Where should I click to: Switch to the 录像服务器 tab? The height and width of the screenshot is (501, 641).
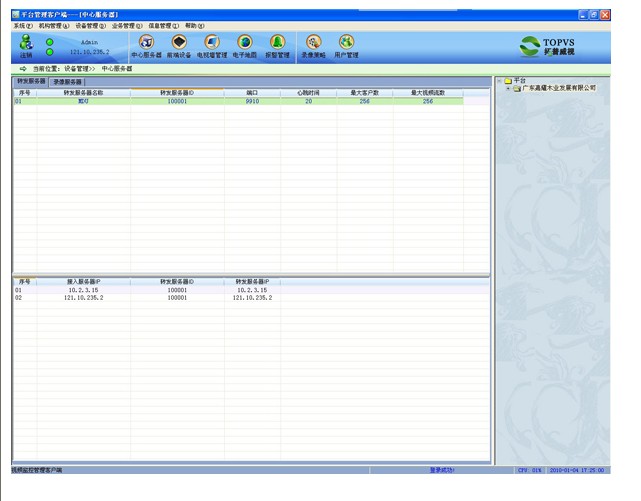68,82
